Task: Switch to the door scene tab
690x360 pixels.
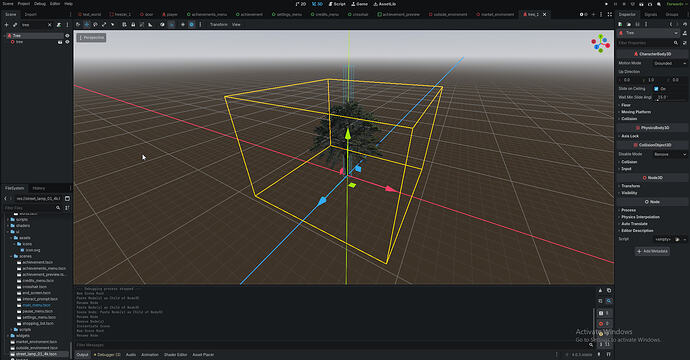Action: [x=147, y=15]
